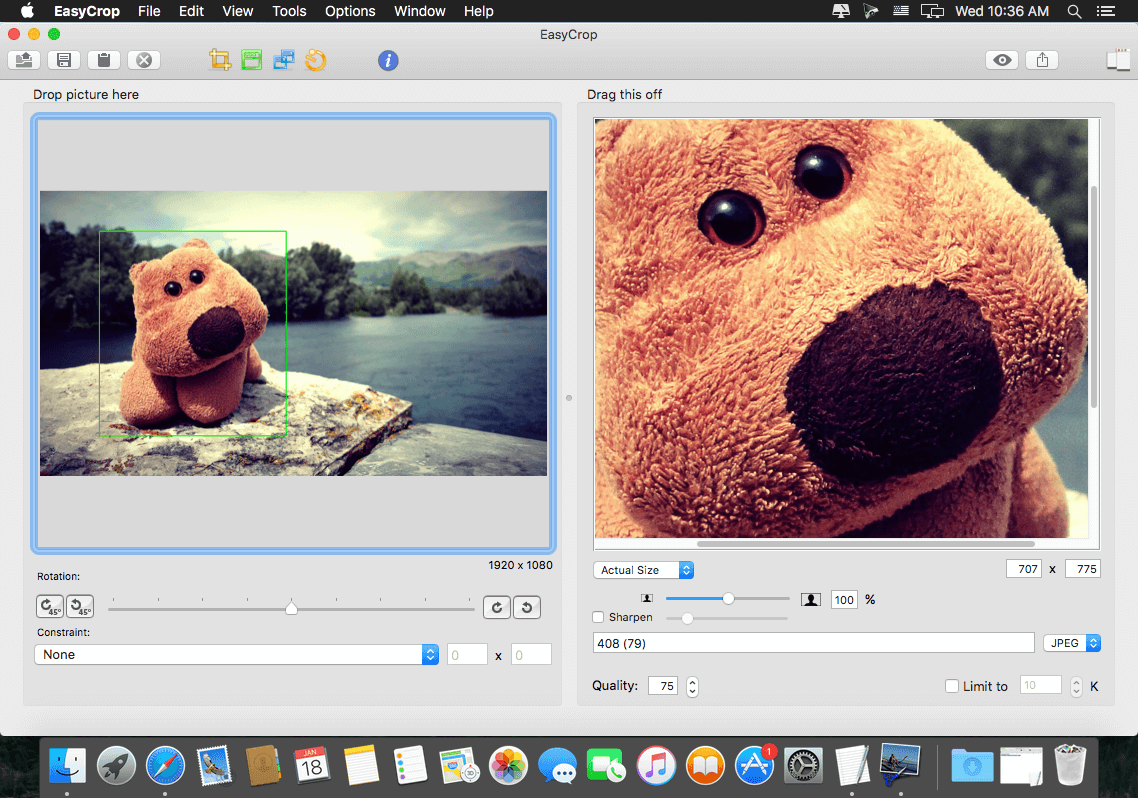This screenshot has height=798, width=1138.
Task: Click the Quality value field 75
Action: pyautogui.click(x=663, y=686)
